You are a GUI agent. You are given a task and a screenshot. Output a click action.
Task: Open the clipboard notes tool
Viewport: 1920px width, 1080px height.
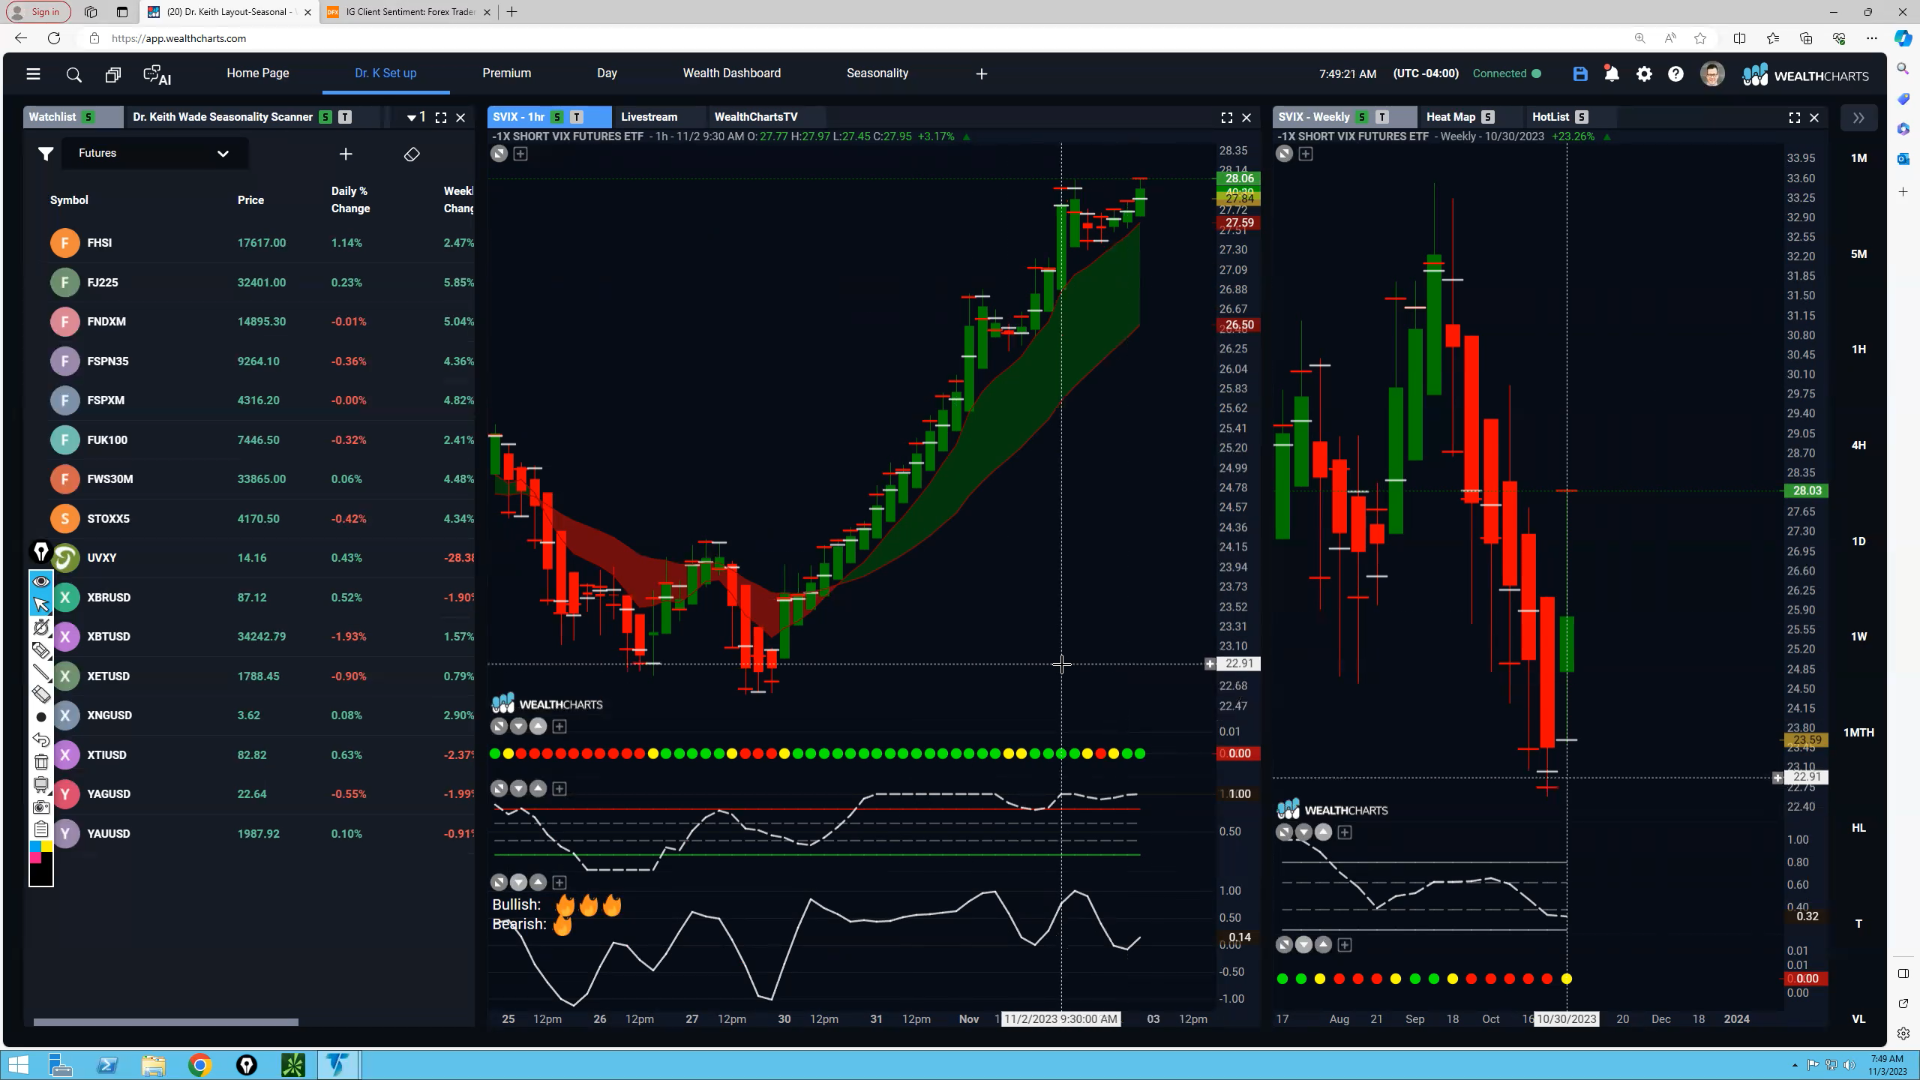coord(41,828)
